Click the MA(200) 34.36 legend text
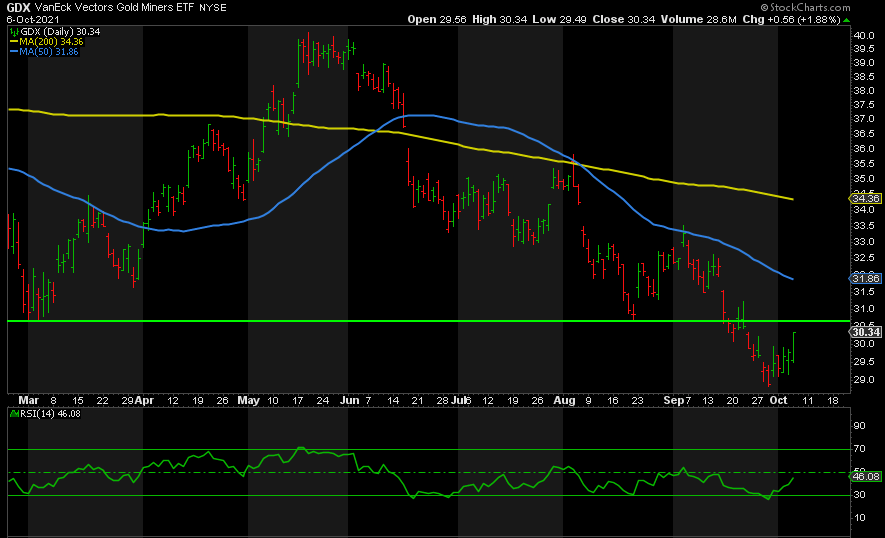Screen dimensions: 885x538 click(51, 42)
